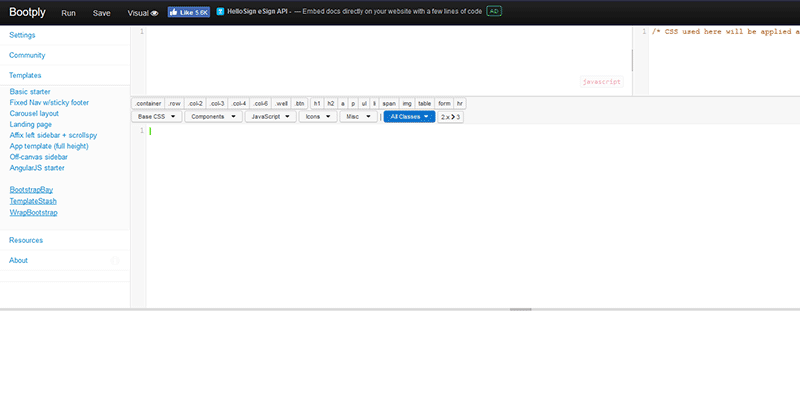The image size is (800, 400).
Task: Open the All Classes dropdown
Action: [x=409, y=117]
